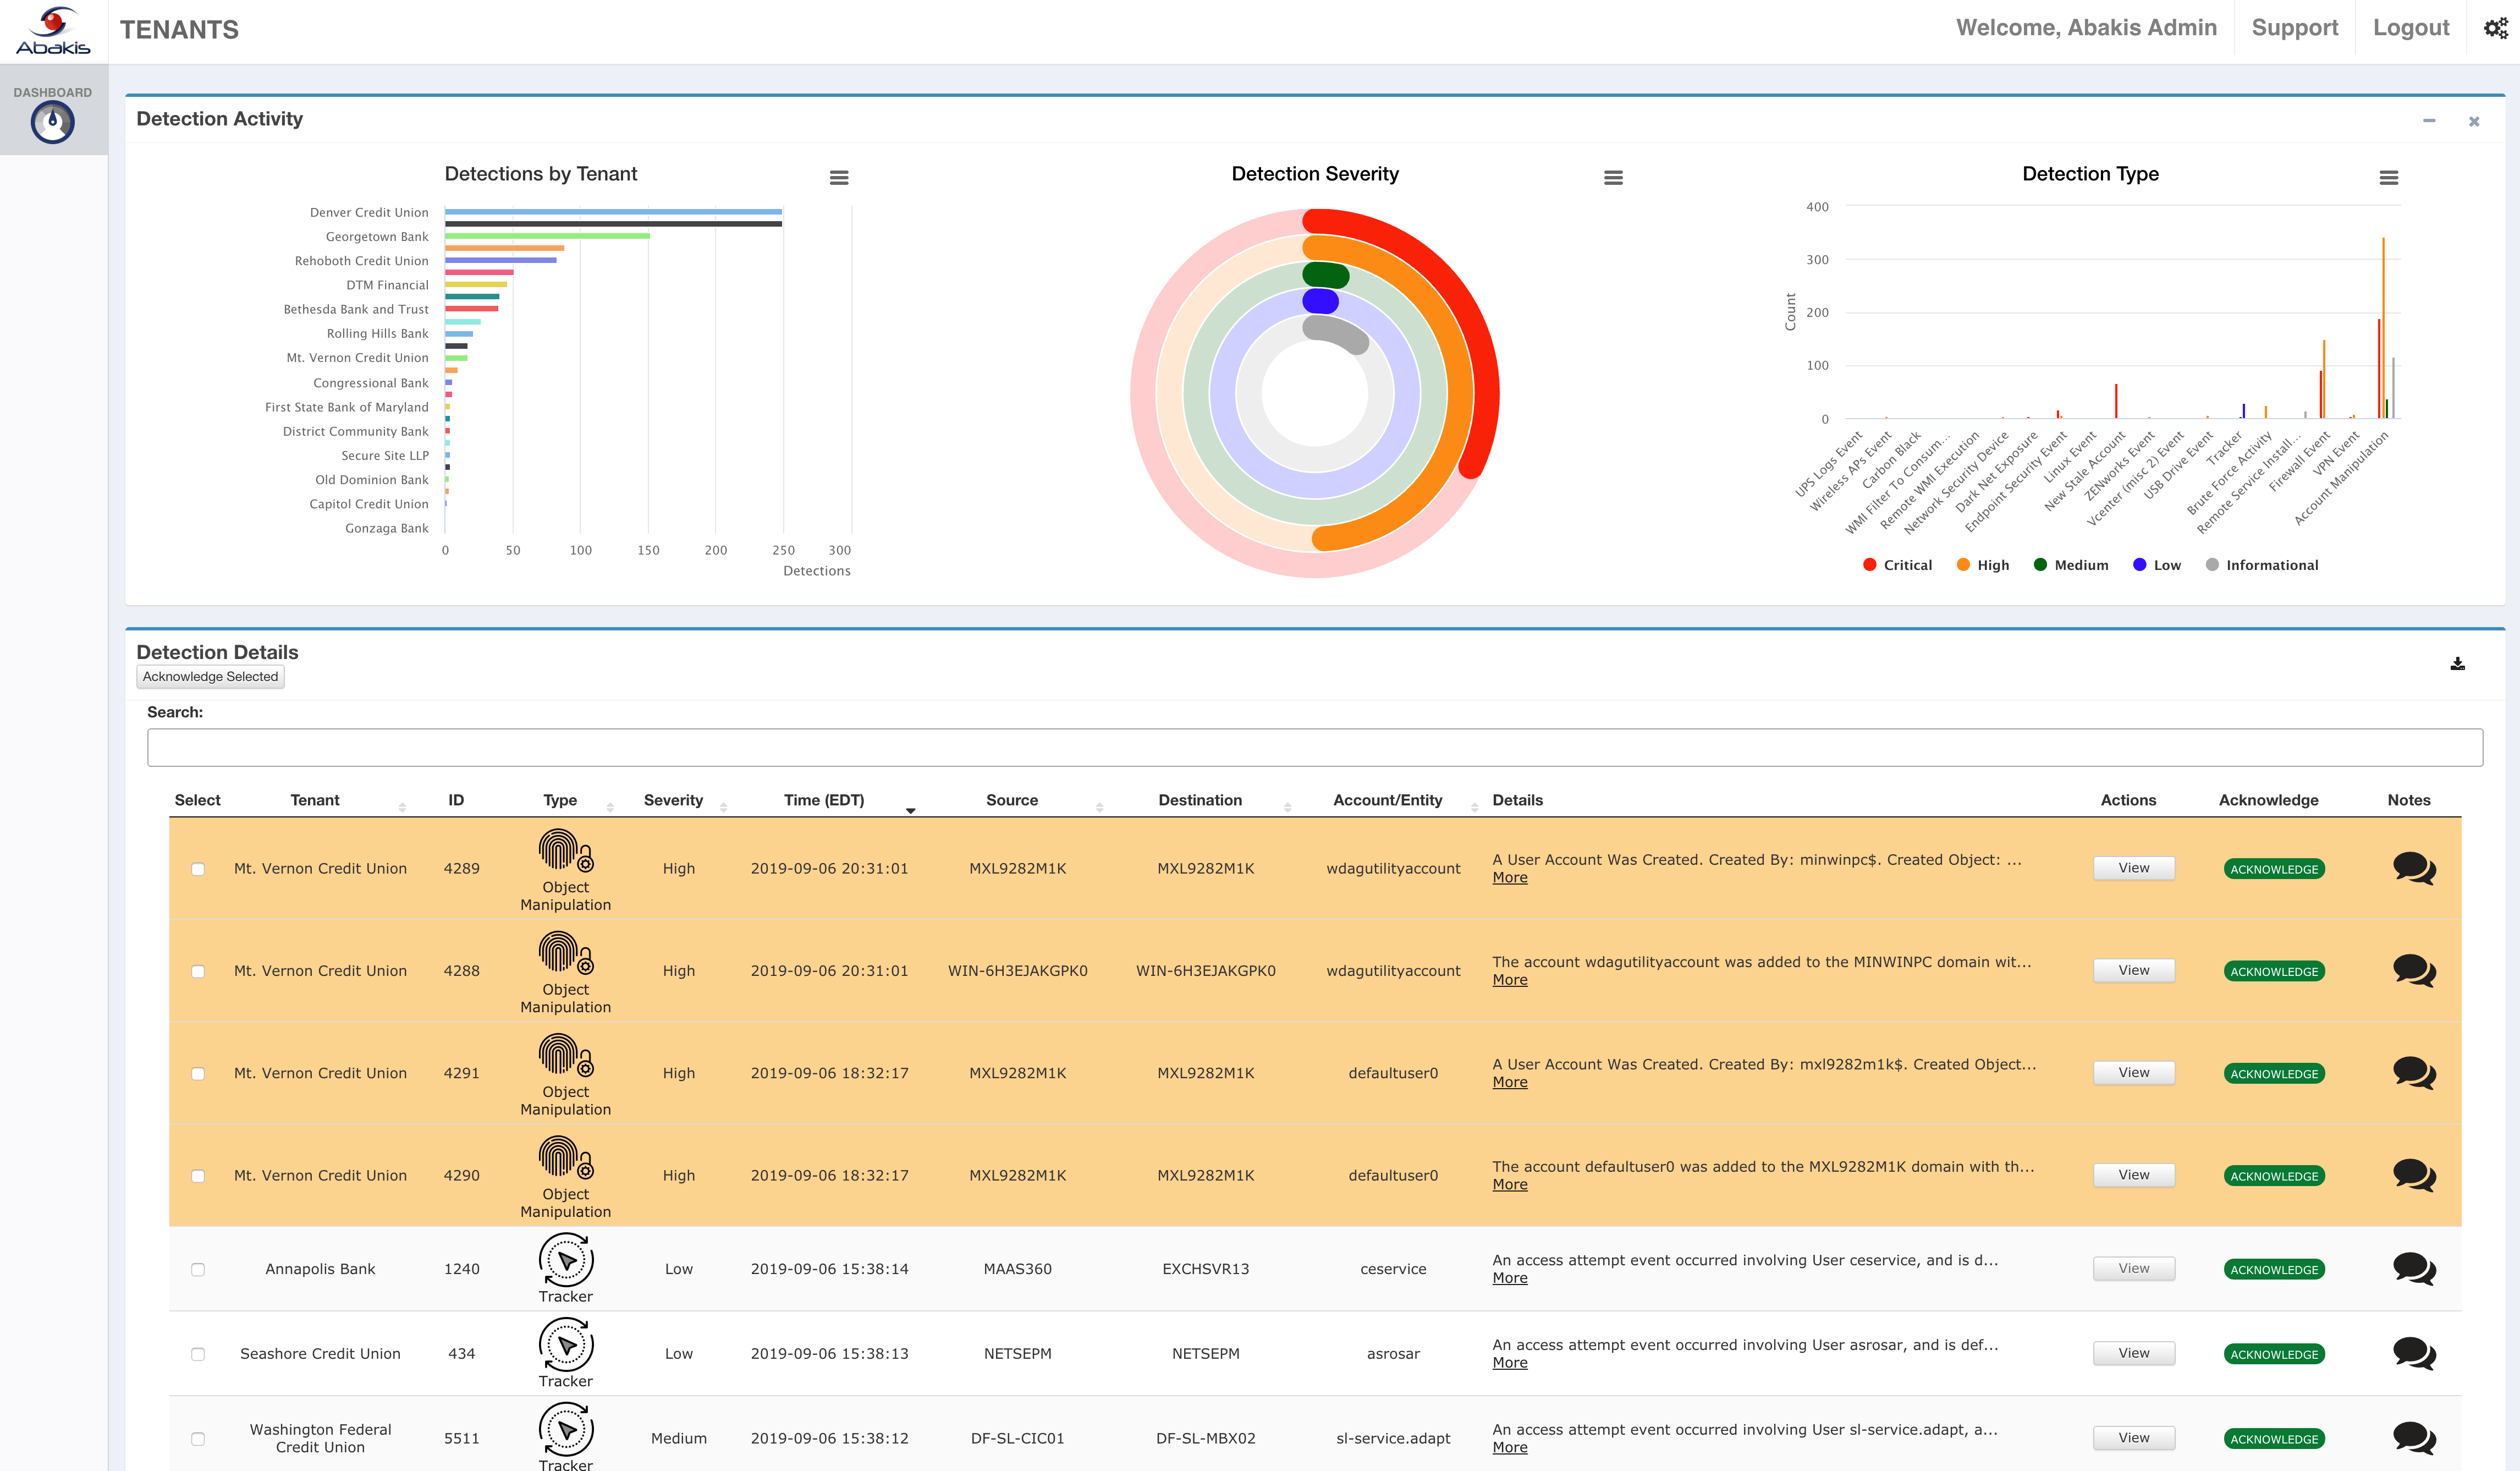Expand More details for detection 4291
This screenshot has width=2520, height=1471.
coord(1509,1082)
